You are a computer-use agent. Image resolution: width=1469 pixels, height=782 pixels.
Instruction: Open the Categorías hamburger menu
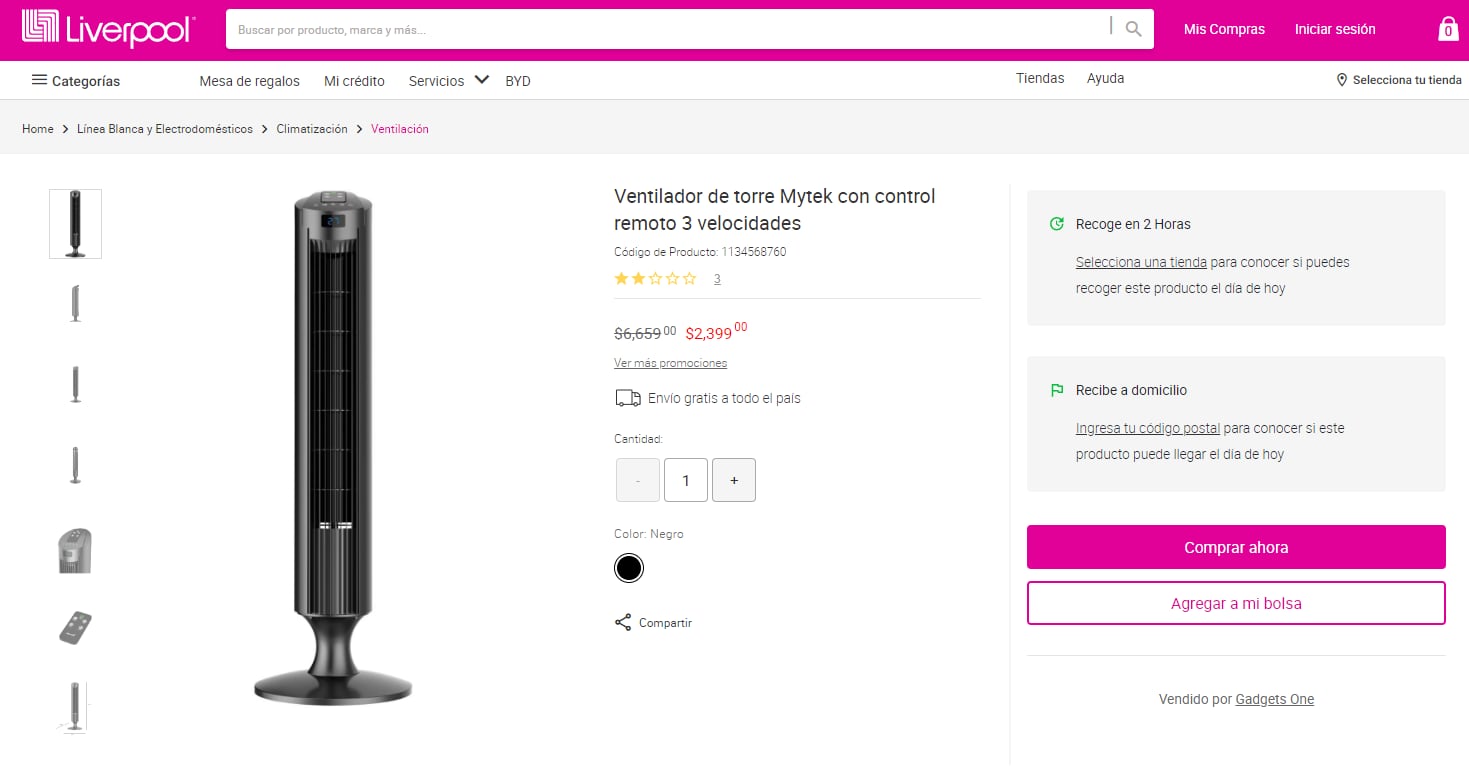tap(38, 80)
